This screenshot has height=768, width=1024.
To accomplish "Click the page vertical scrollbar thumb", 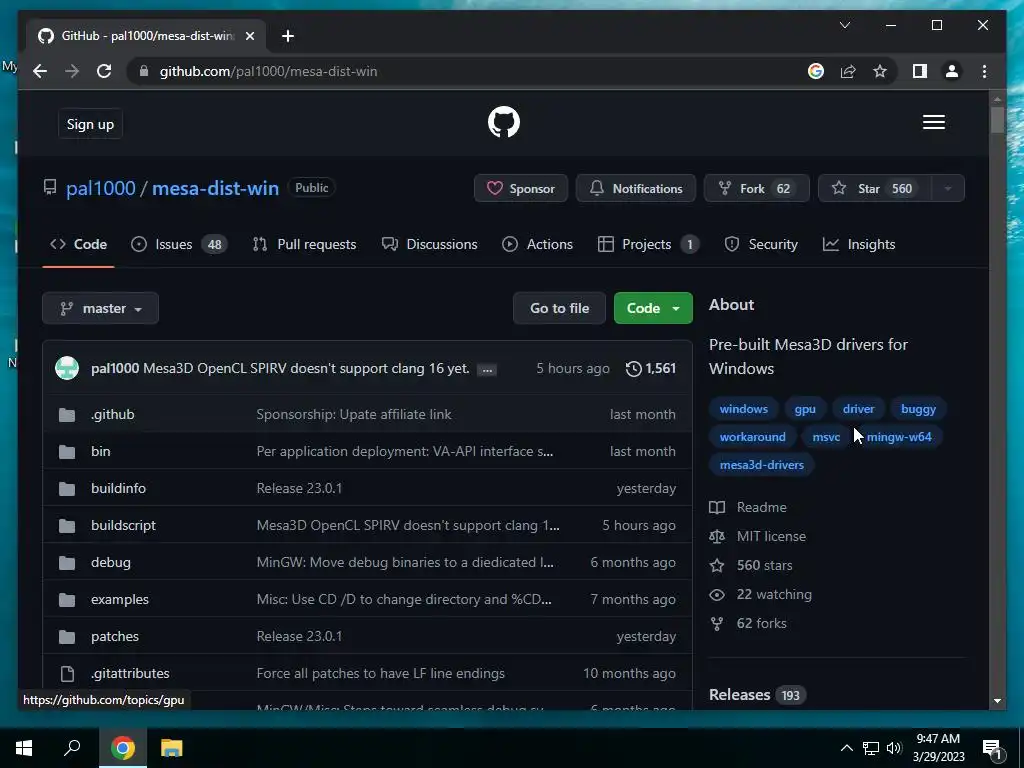I will pyautogui.click(x=997, y=120).
